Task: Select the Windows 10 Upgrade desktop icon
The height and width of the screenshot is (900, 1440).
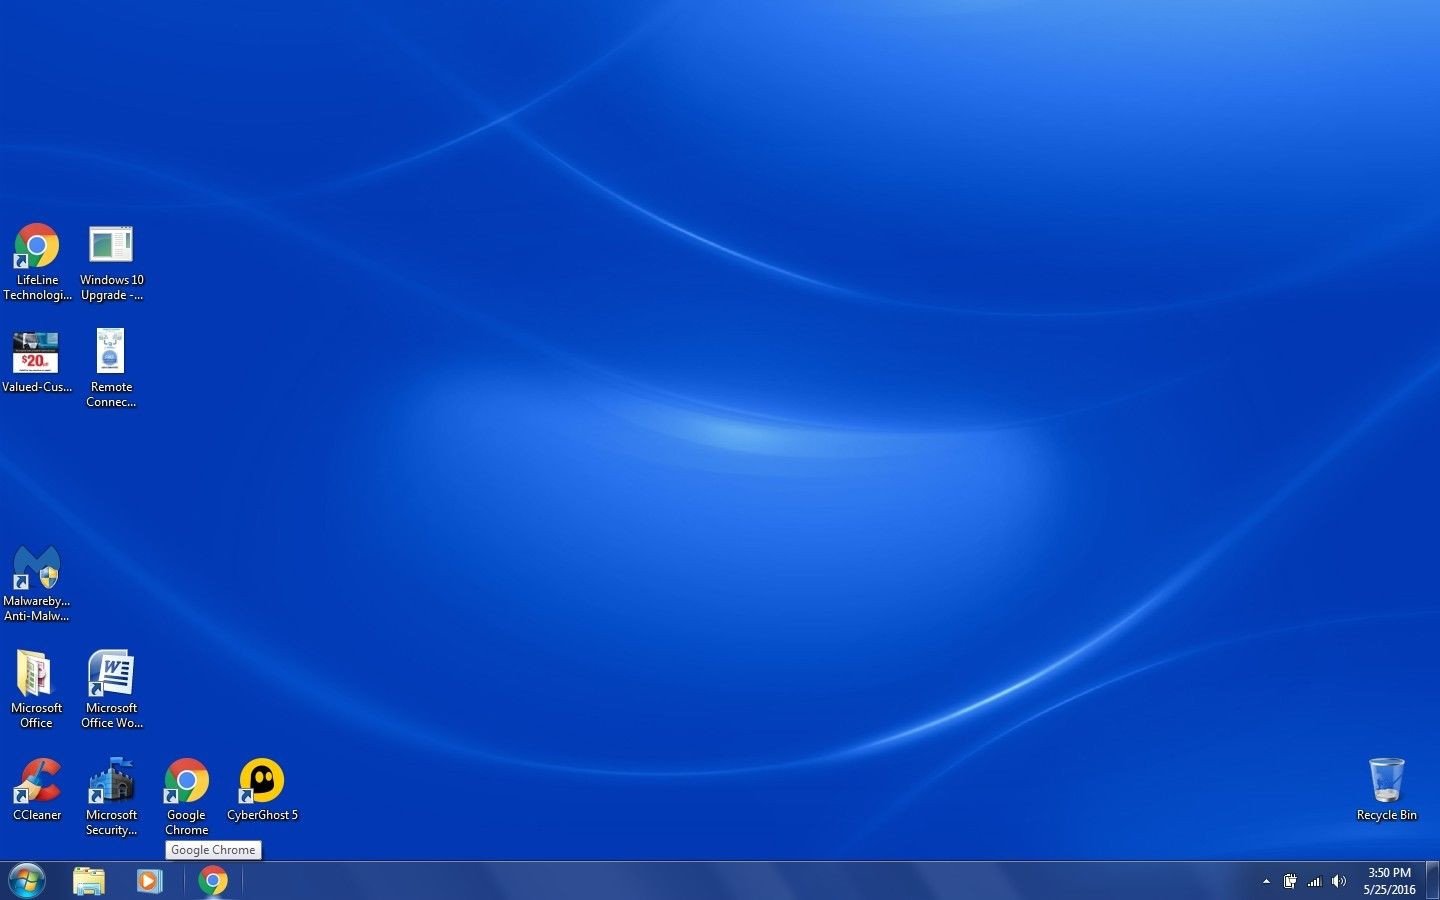Action: point(111,247)
